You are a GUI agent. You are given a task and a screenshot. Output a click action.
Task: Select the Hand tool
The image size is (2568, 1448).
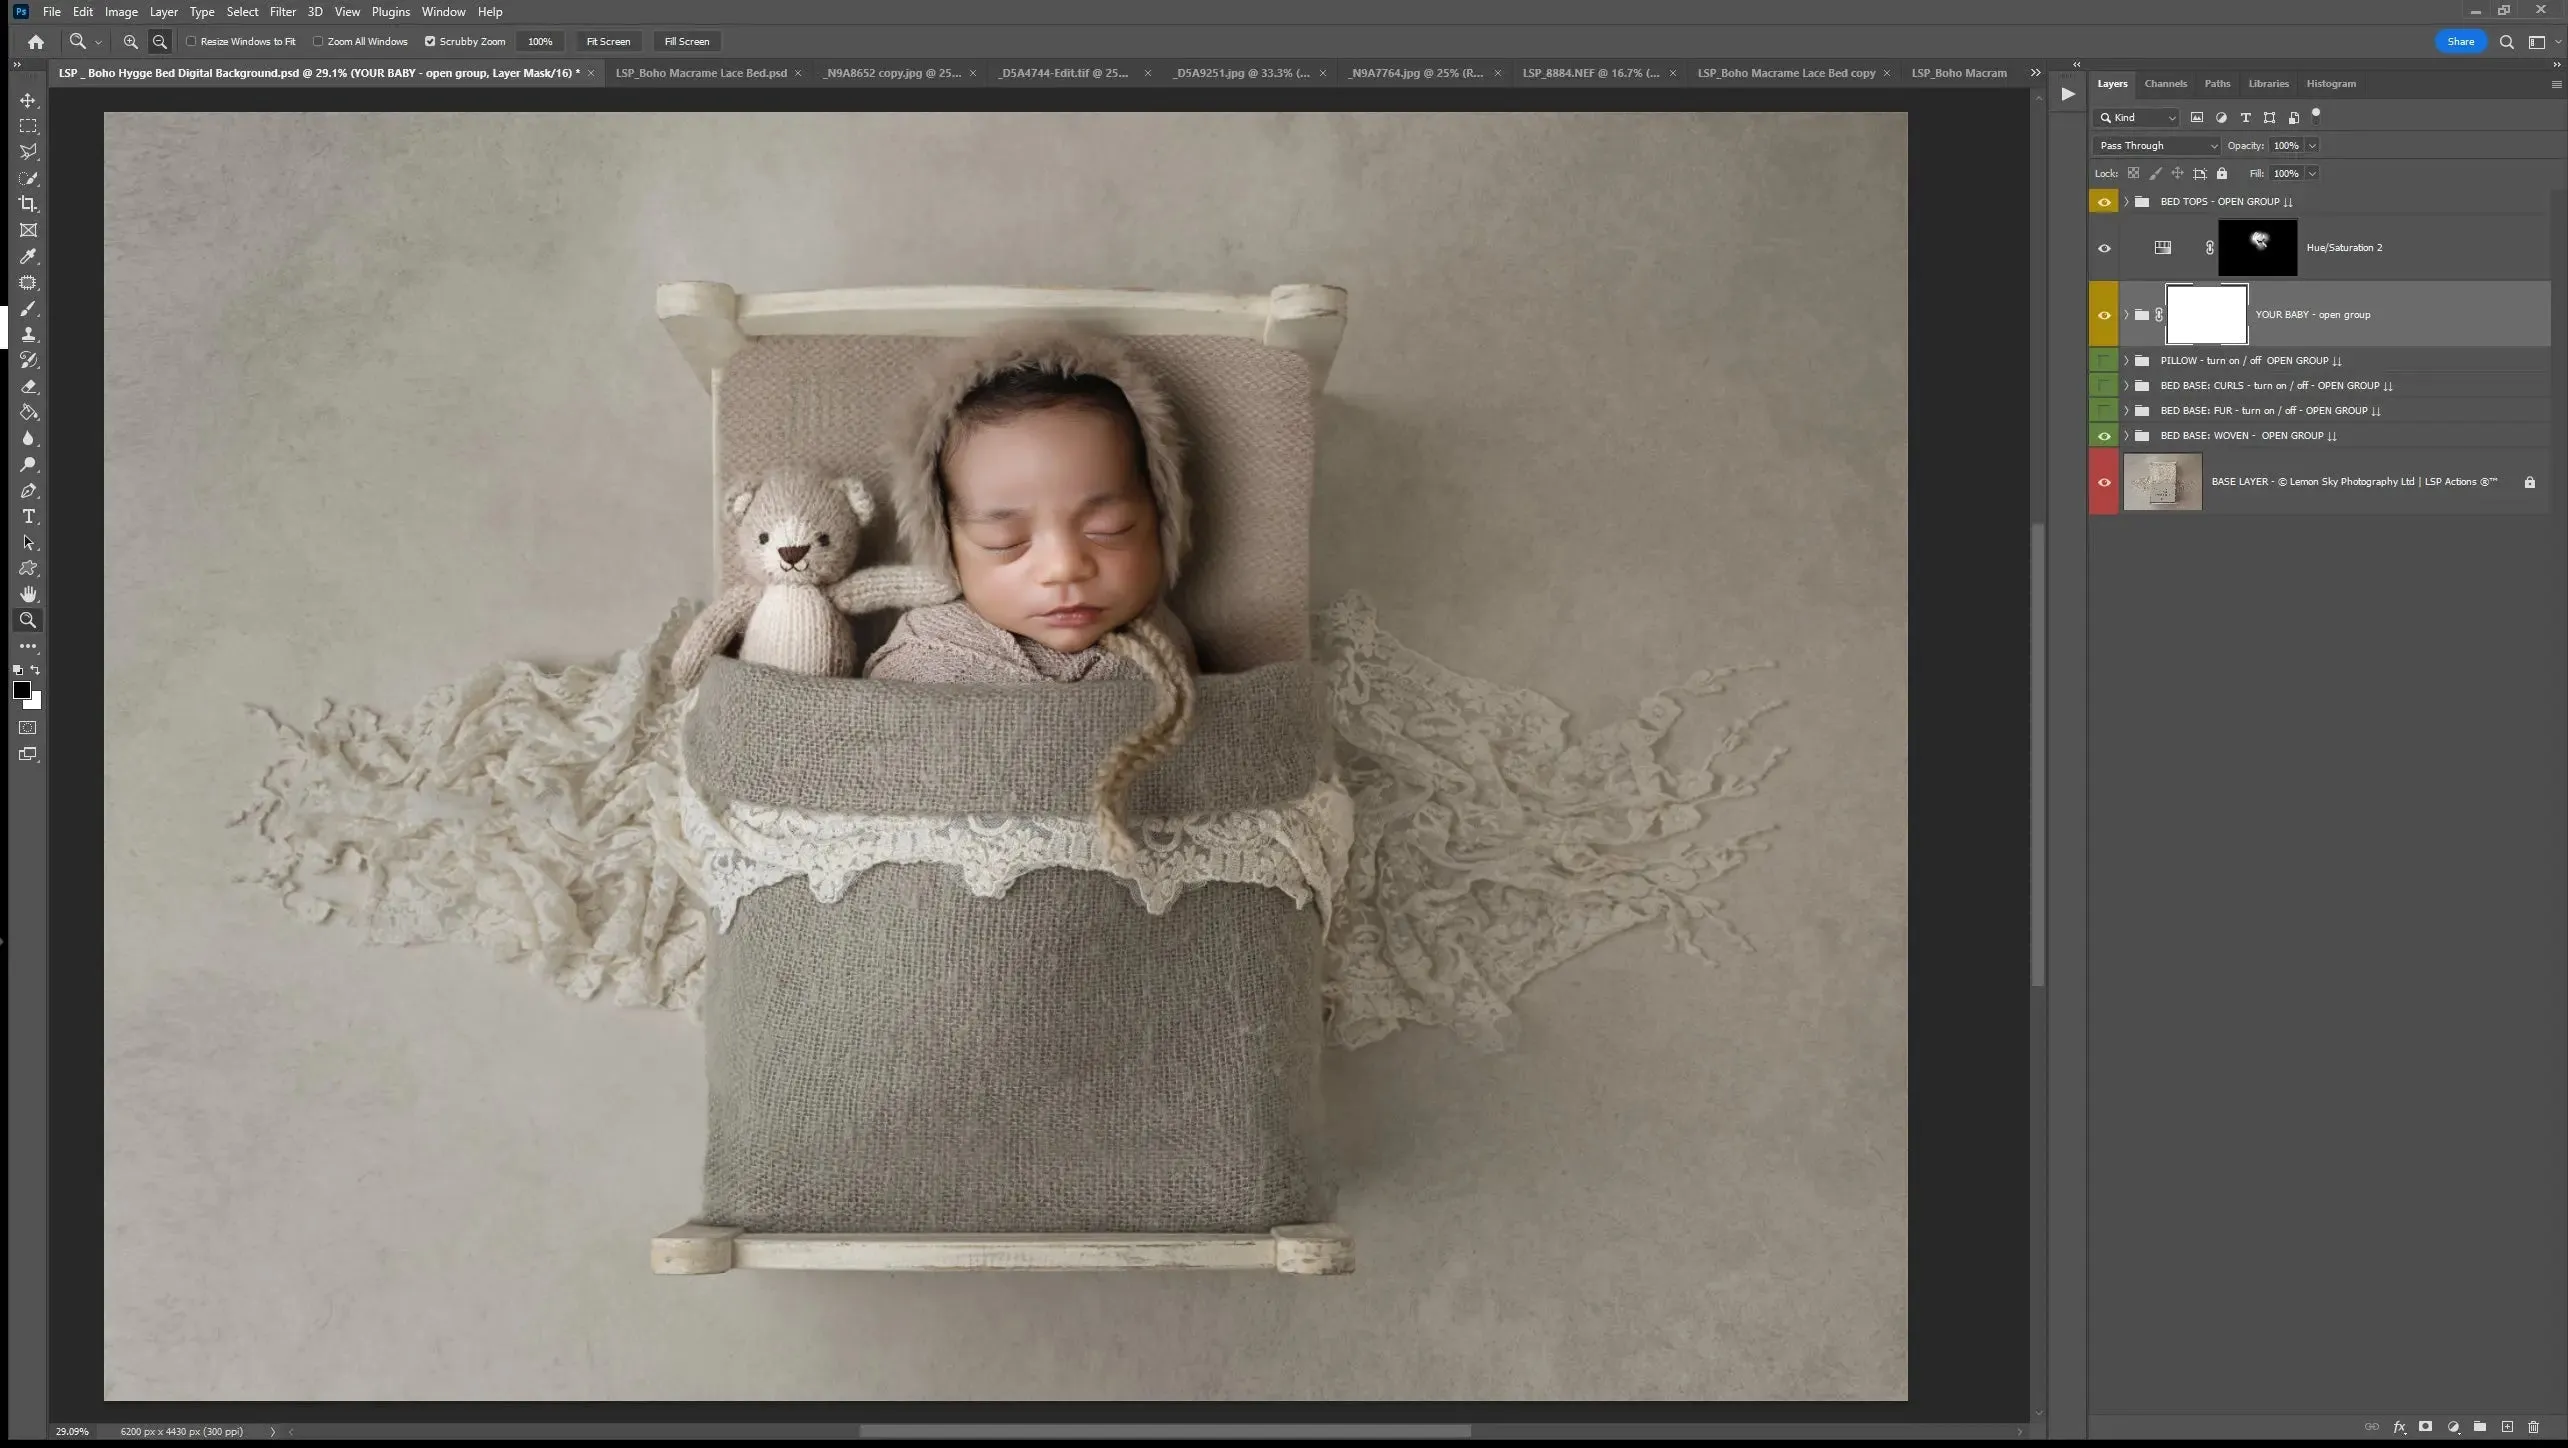(28, 594)
